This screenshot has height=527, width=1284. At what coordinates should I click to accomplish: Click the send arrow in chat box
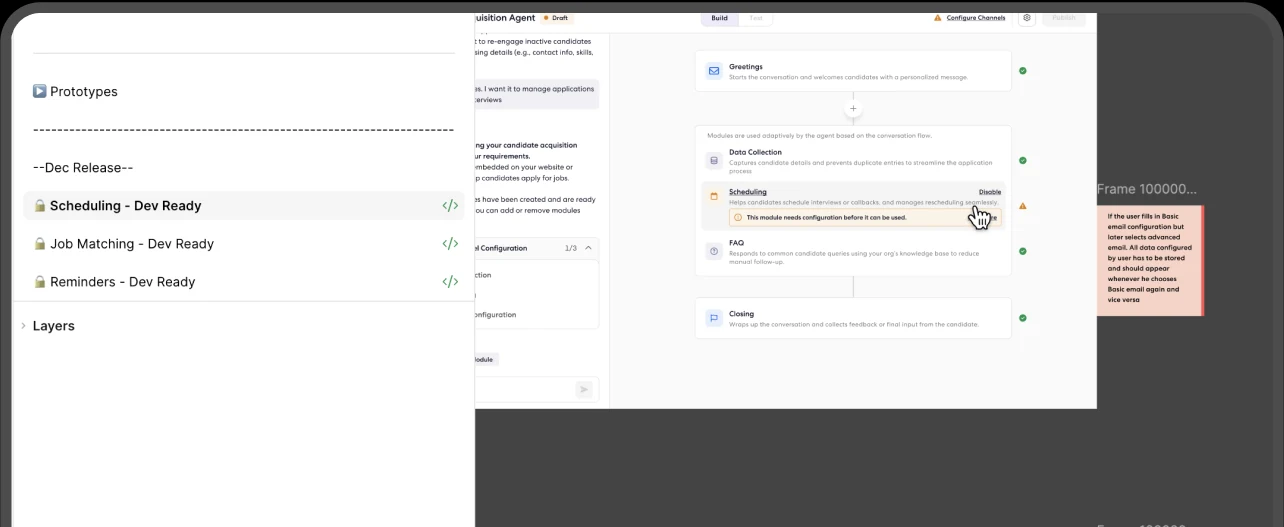pyautogui.click(x=584, y=390)
